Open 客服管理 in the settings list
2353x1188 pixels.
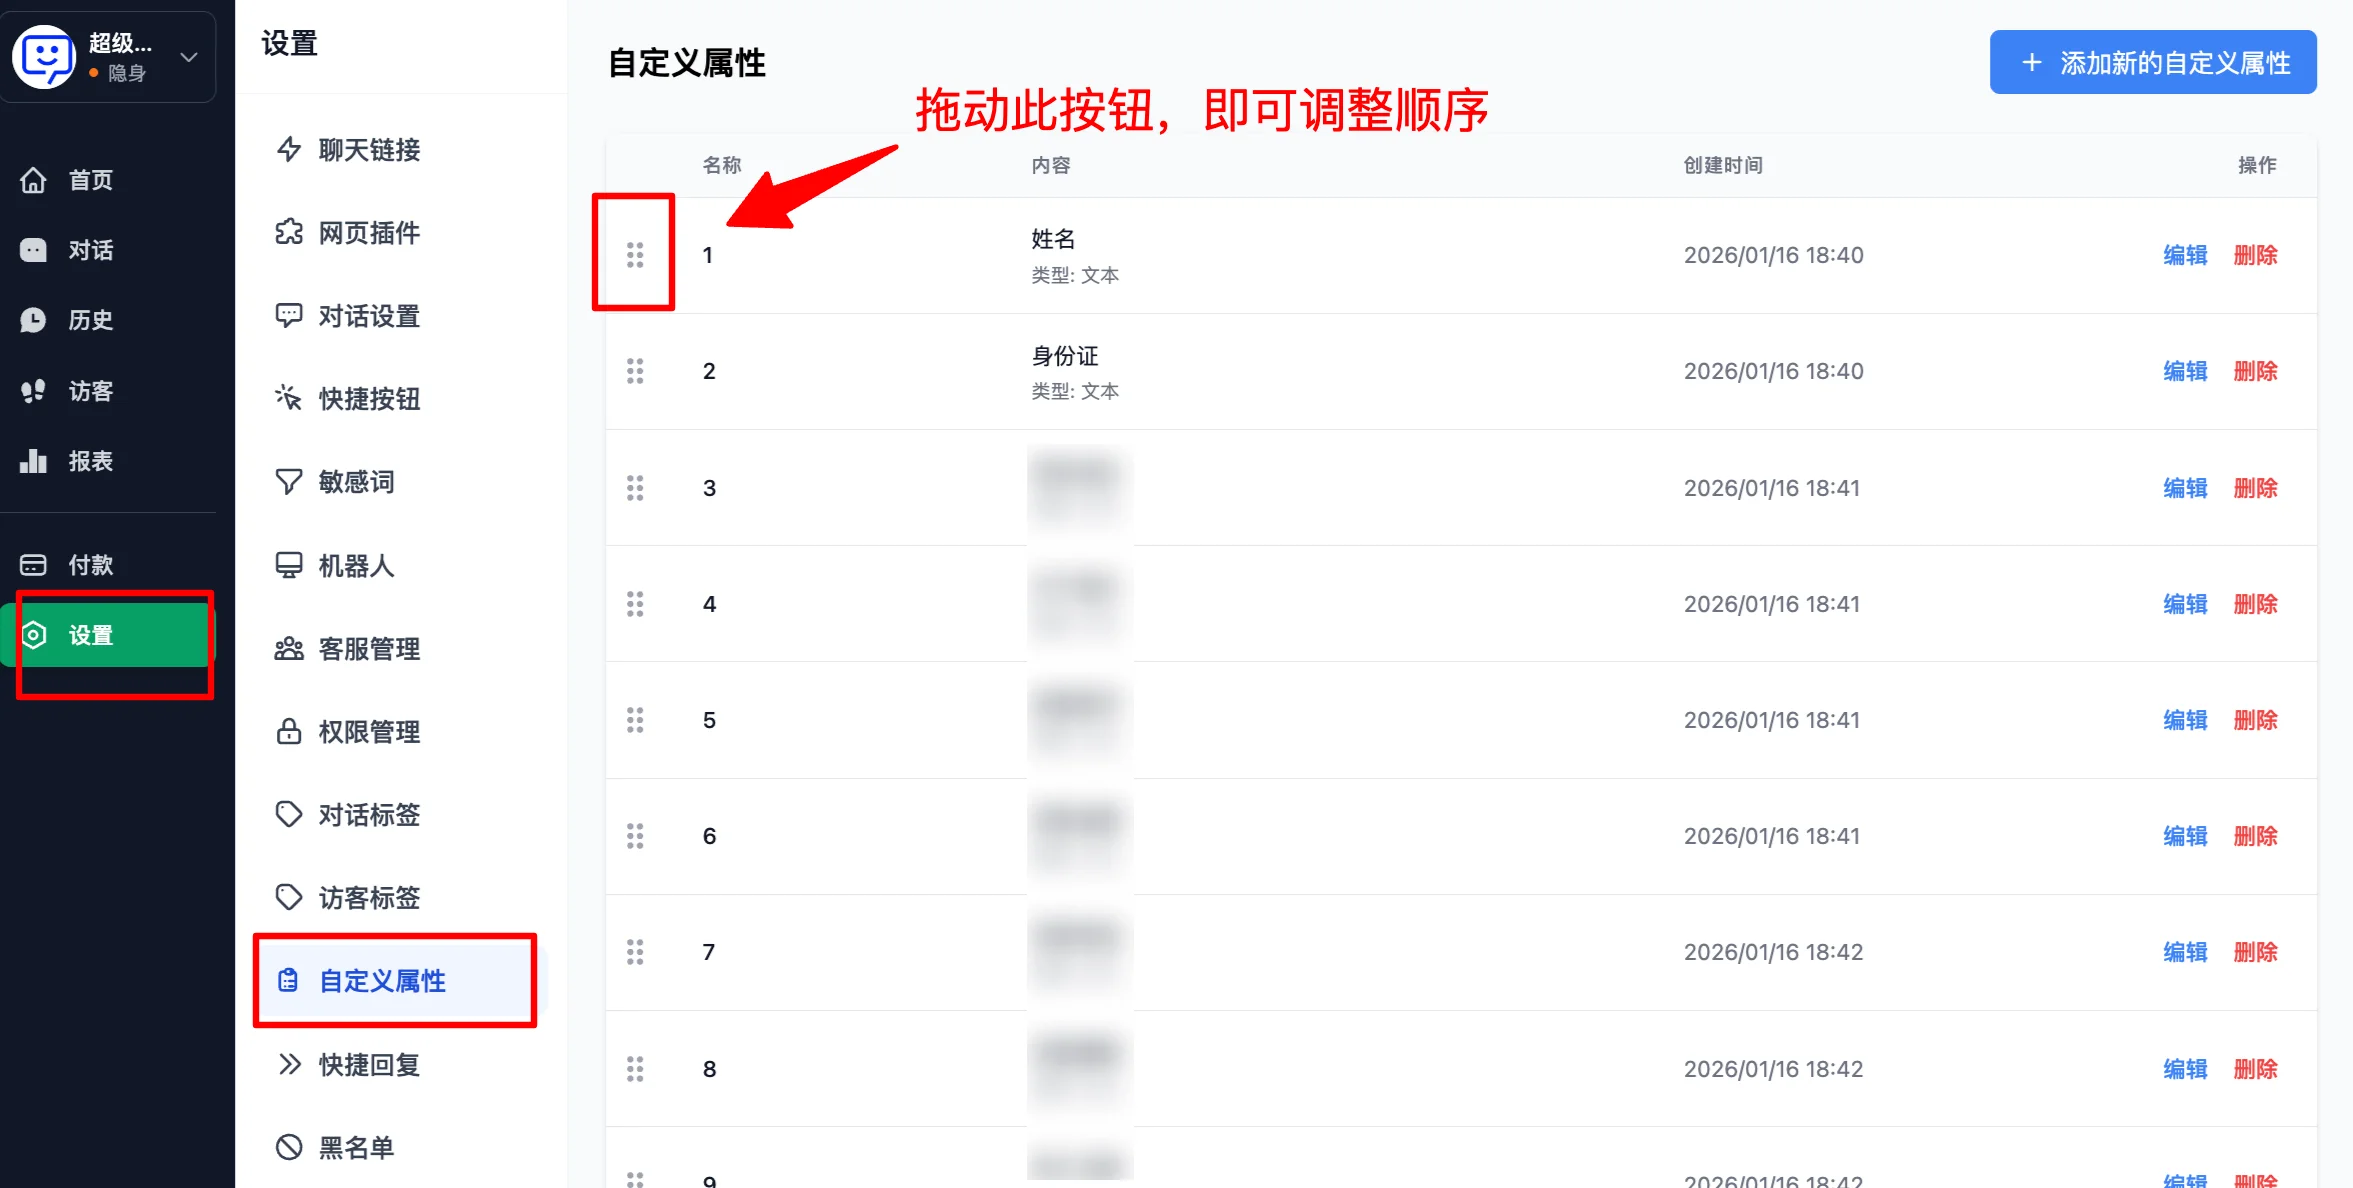369,649
